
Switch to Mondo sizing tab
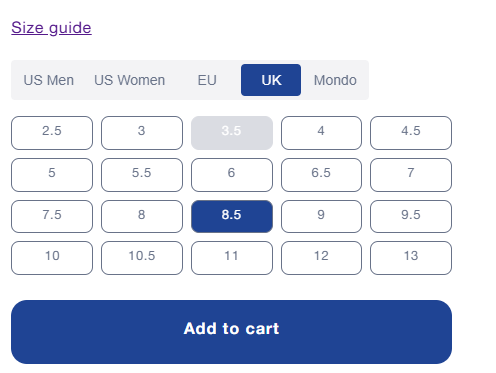pos(335,80)
